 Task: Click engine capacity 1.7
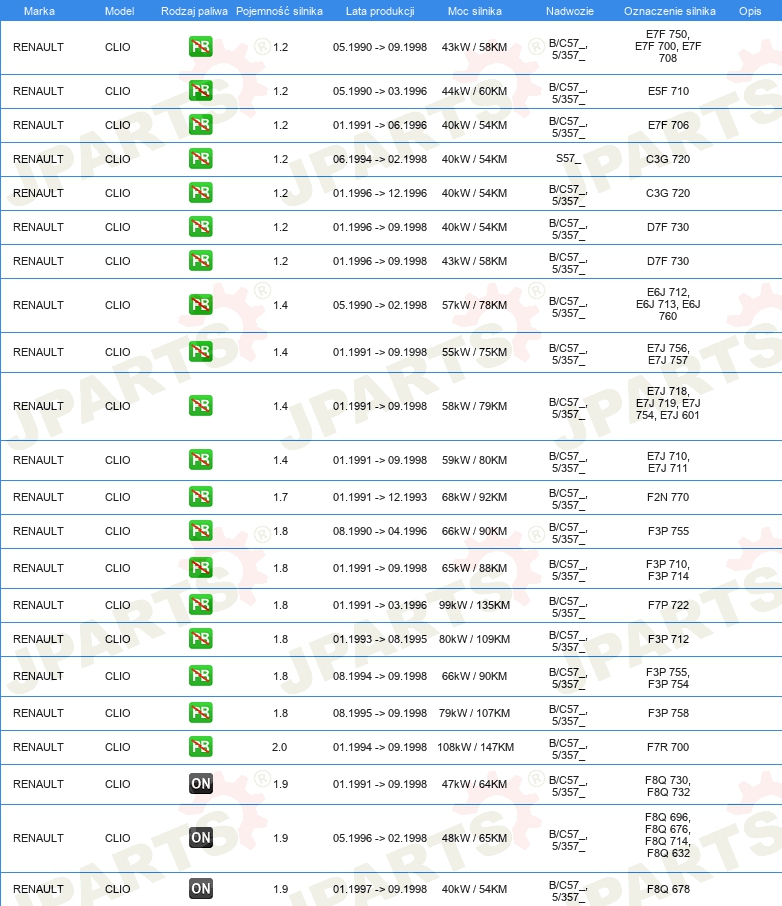(280, 497)
